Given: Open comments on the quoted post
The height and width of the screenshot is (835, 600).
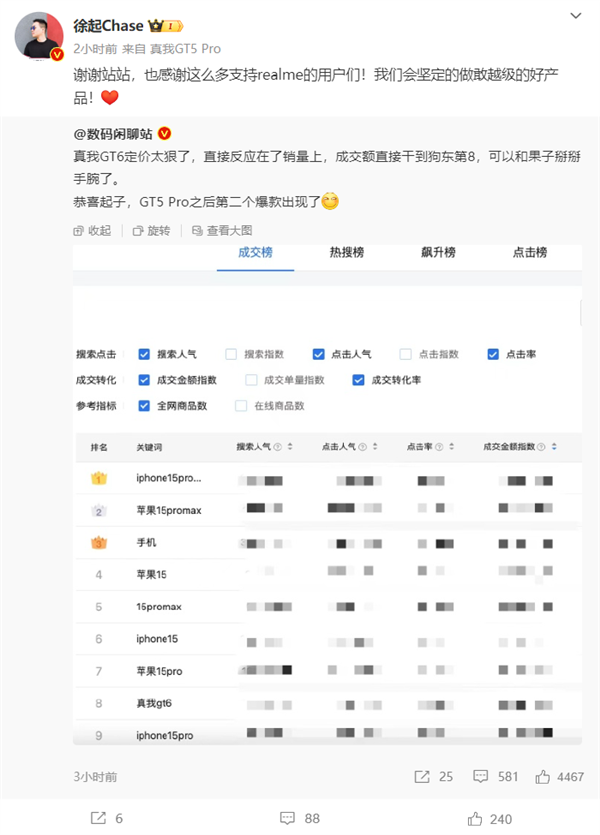Looking at the screenshot, I should [x=480, y=776].
